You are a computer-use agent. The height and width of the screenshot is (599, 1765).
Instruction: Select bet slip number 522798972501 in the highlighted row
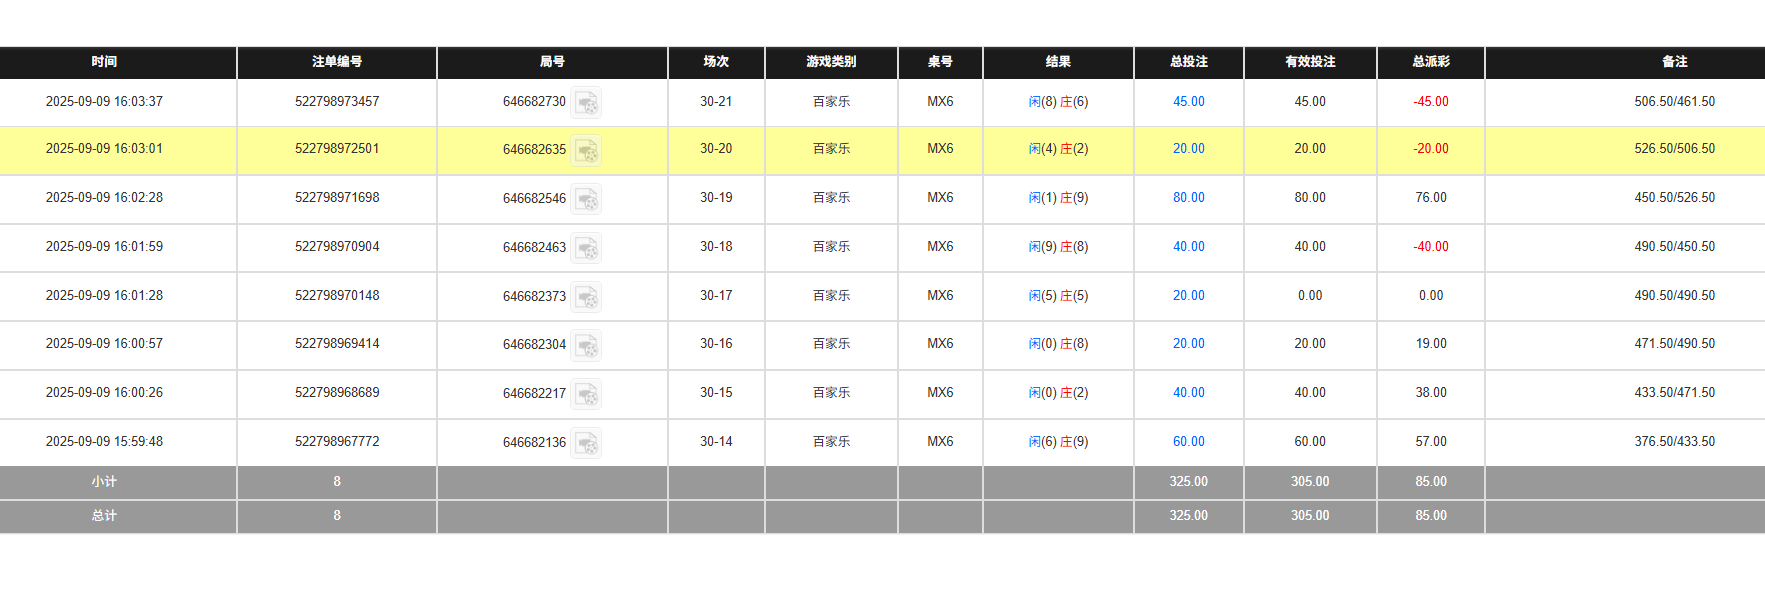(x=336, y=148)
